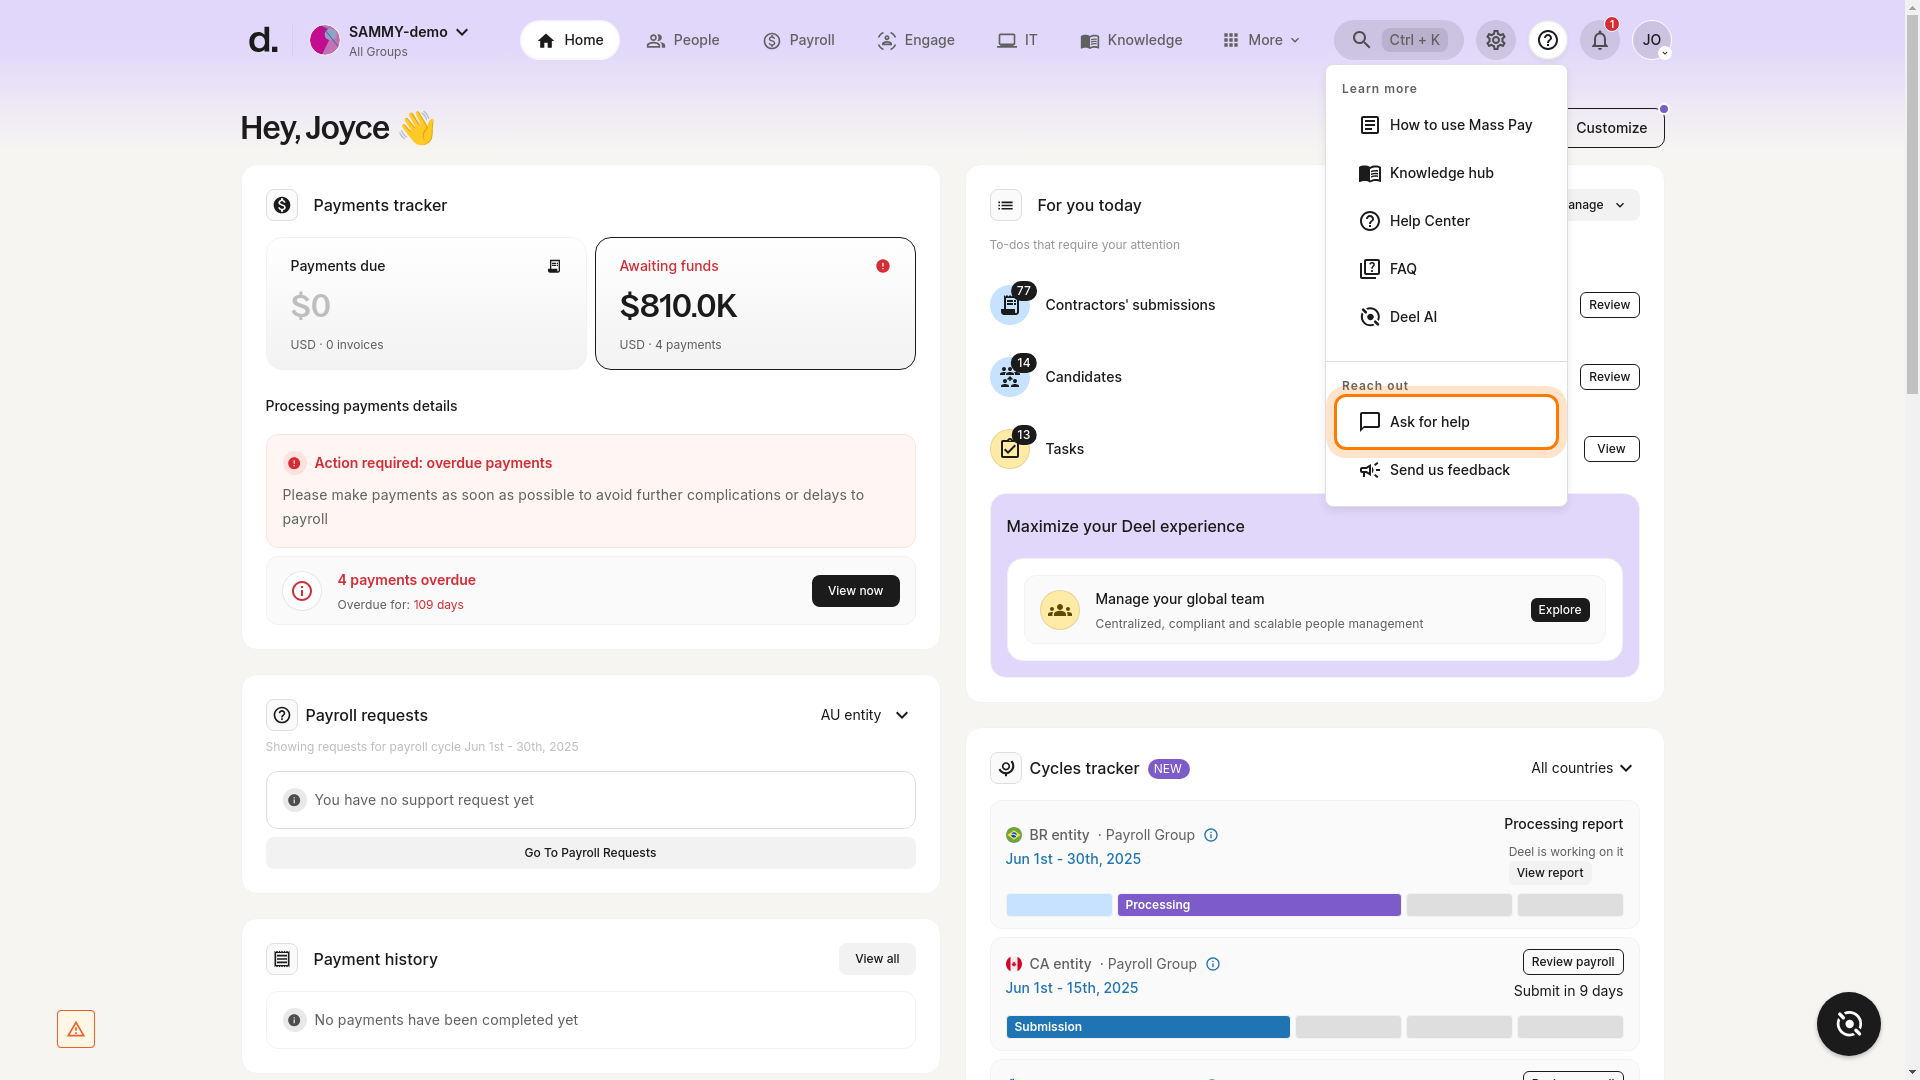Go to the Home tab

[570, 40]
